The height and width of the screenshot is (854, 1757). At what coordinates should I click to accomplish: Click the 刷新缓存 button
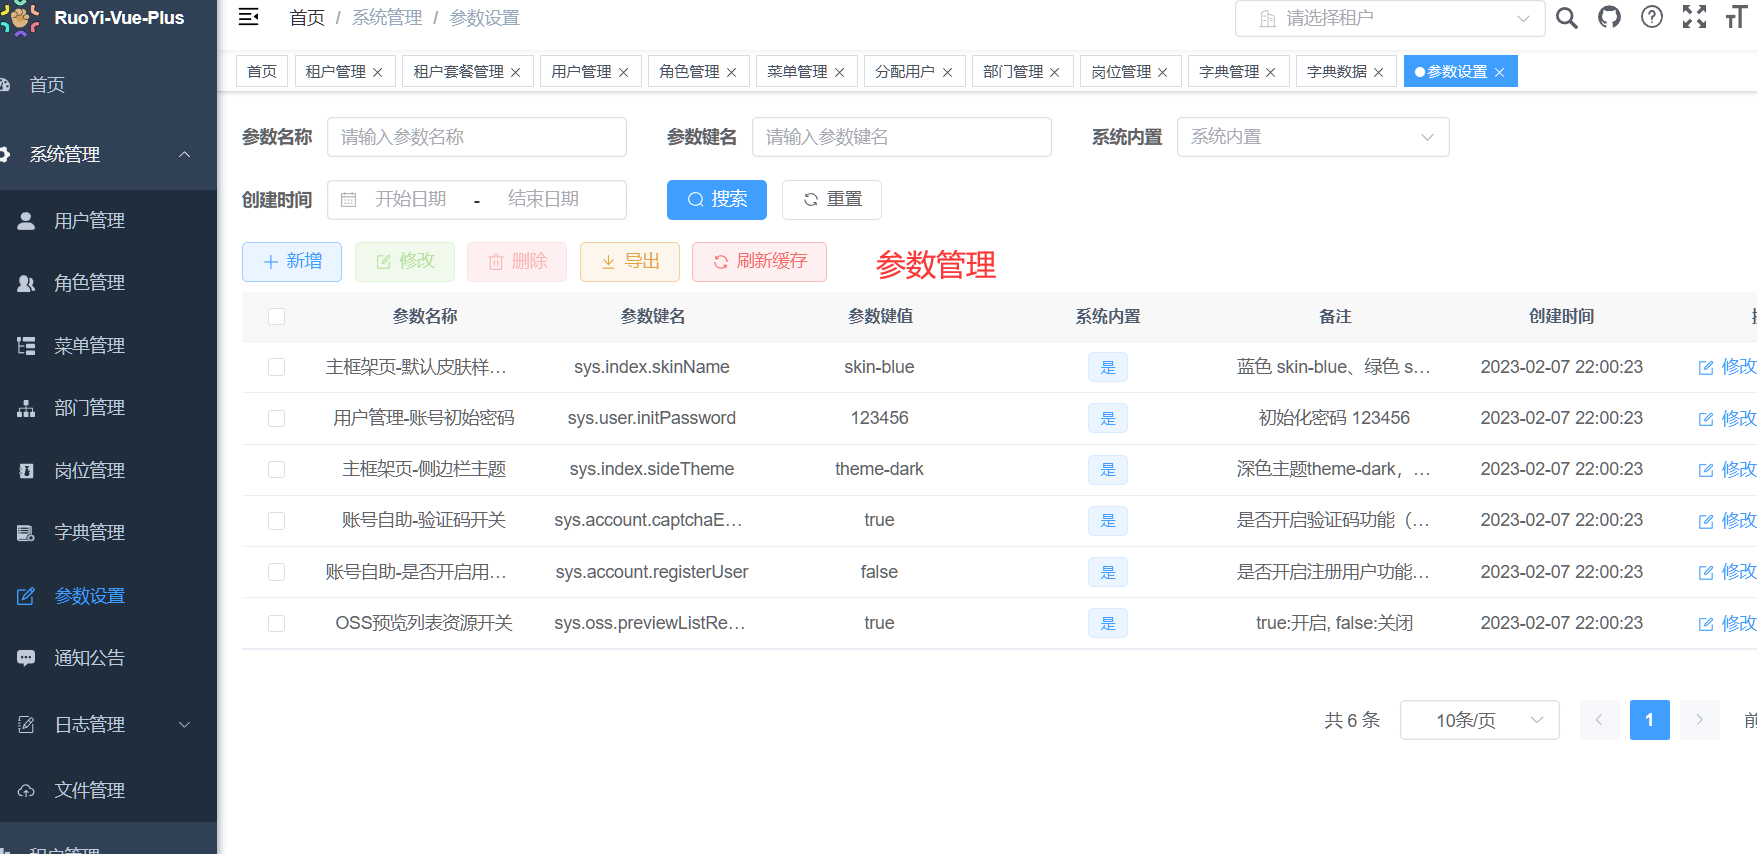coord(759,262)
